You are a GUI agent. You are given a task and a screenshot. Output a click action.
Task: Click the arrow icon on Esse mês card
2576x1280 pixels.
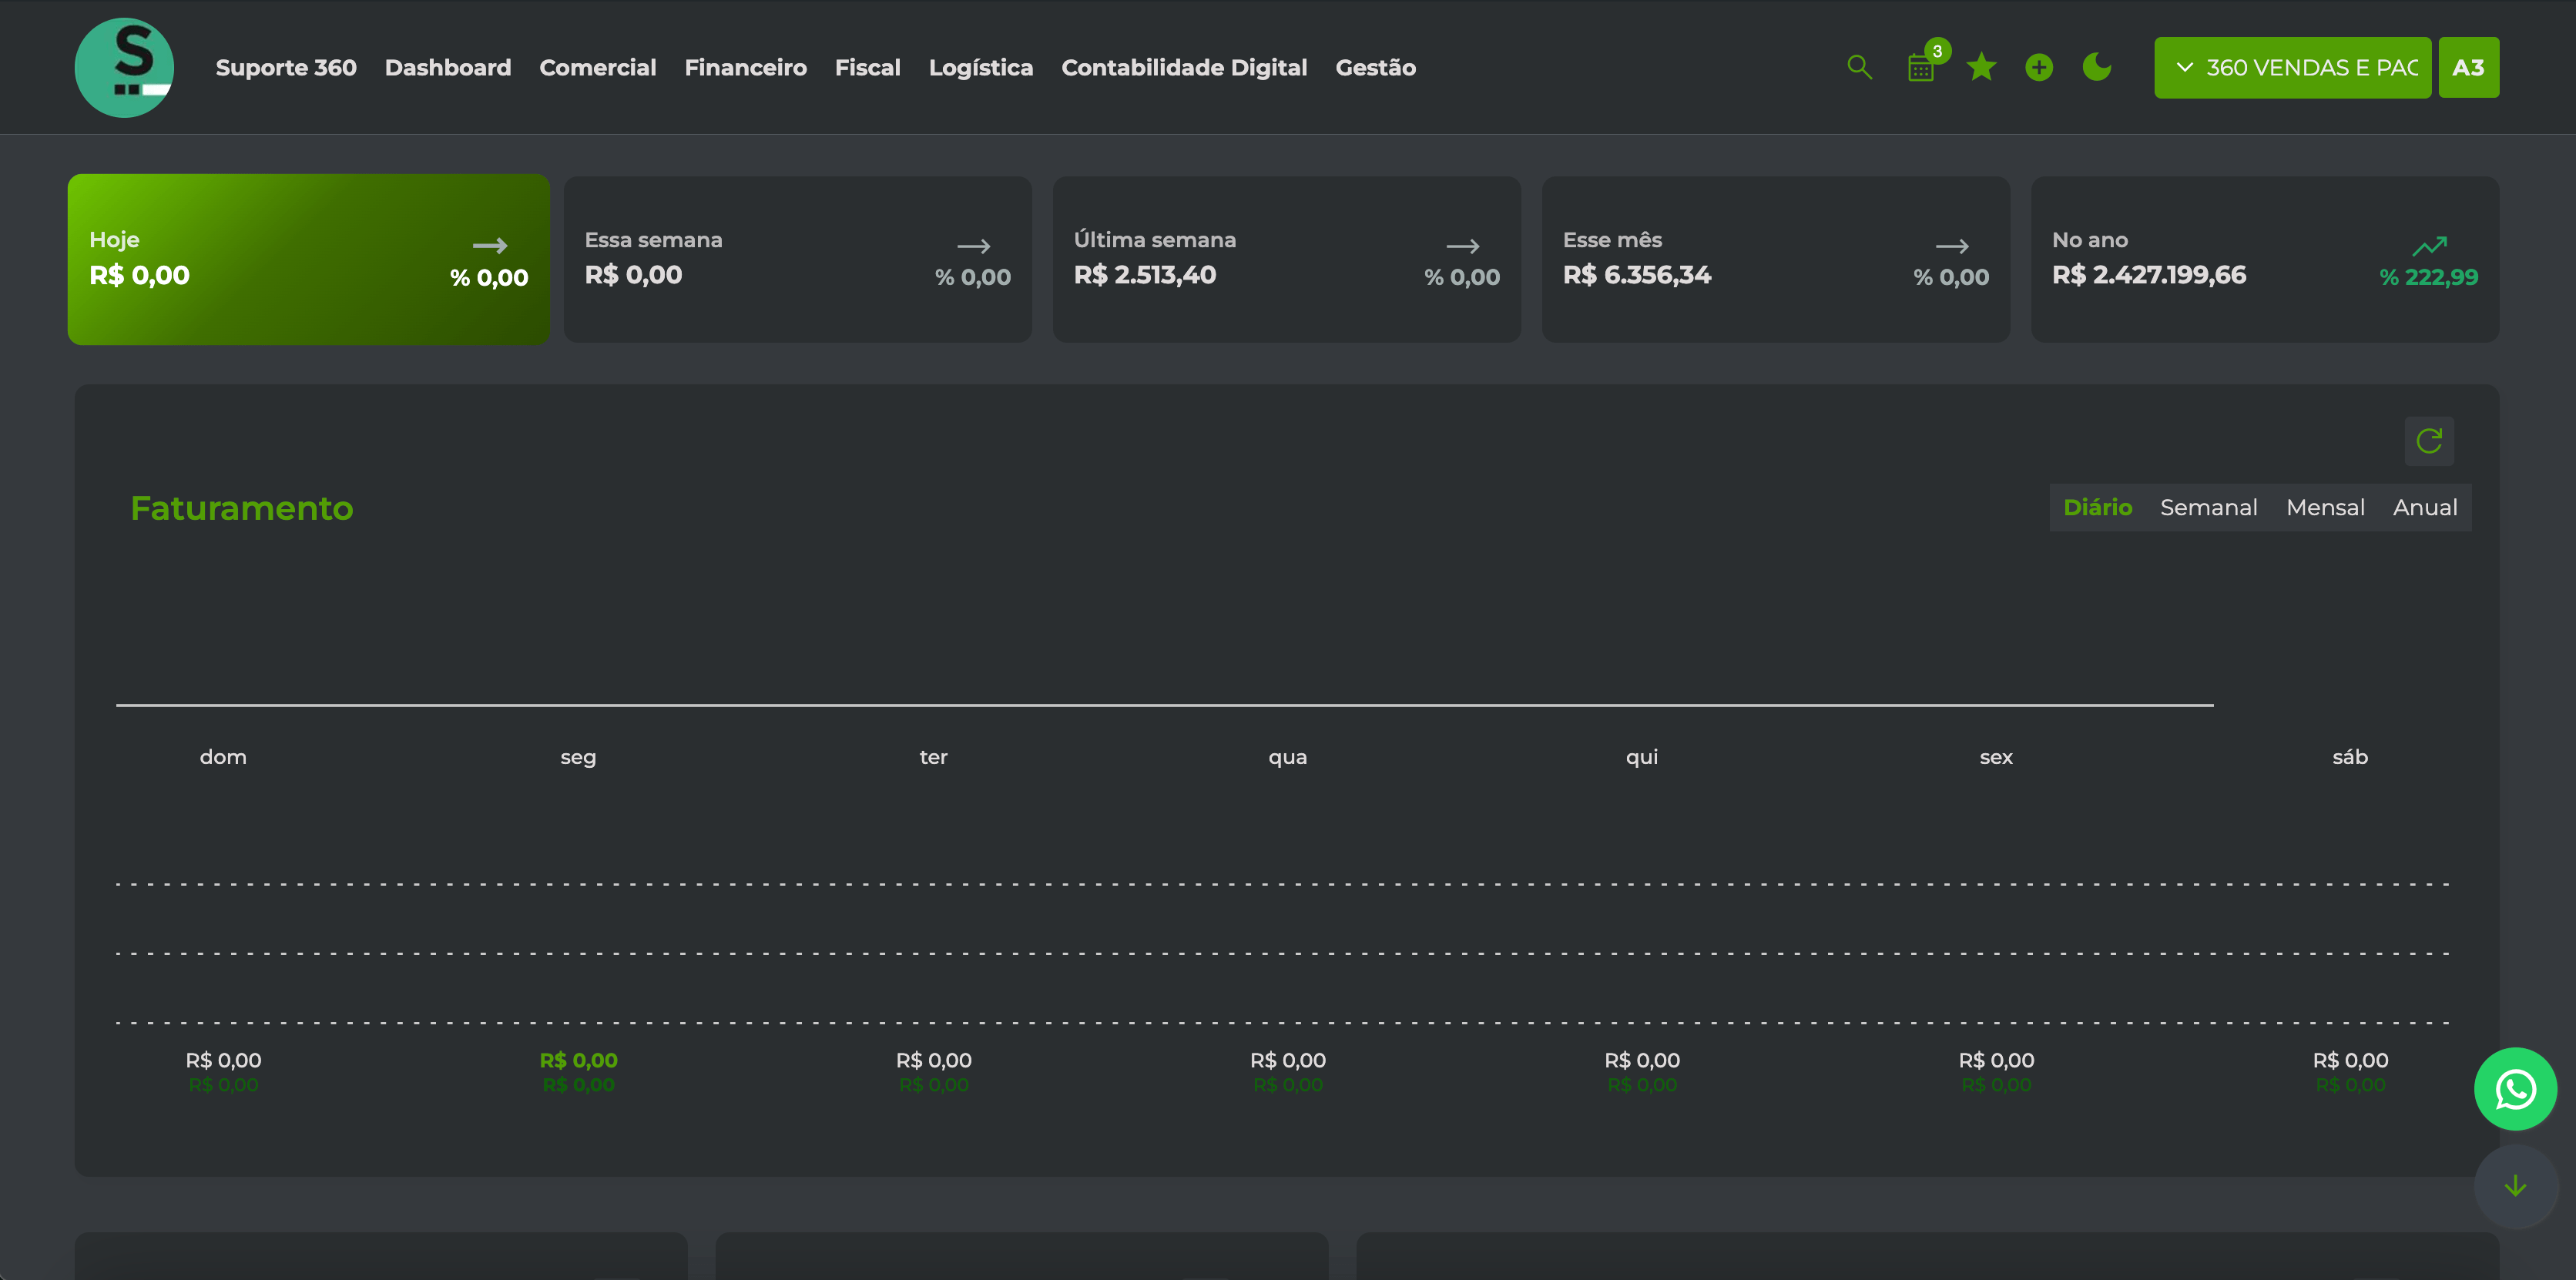click(x=1952, y=245)
